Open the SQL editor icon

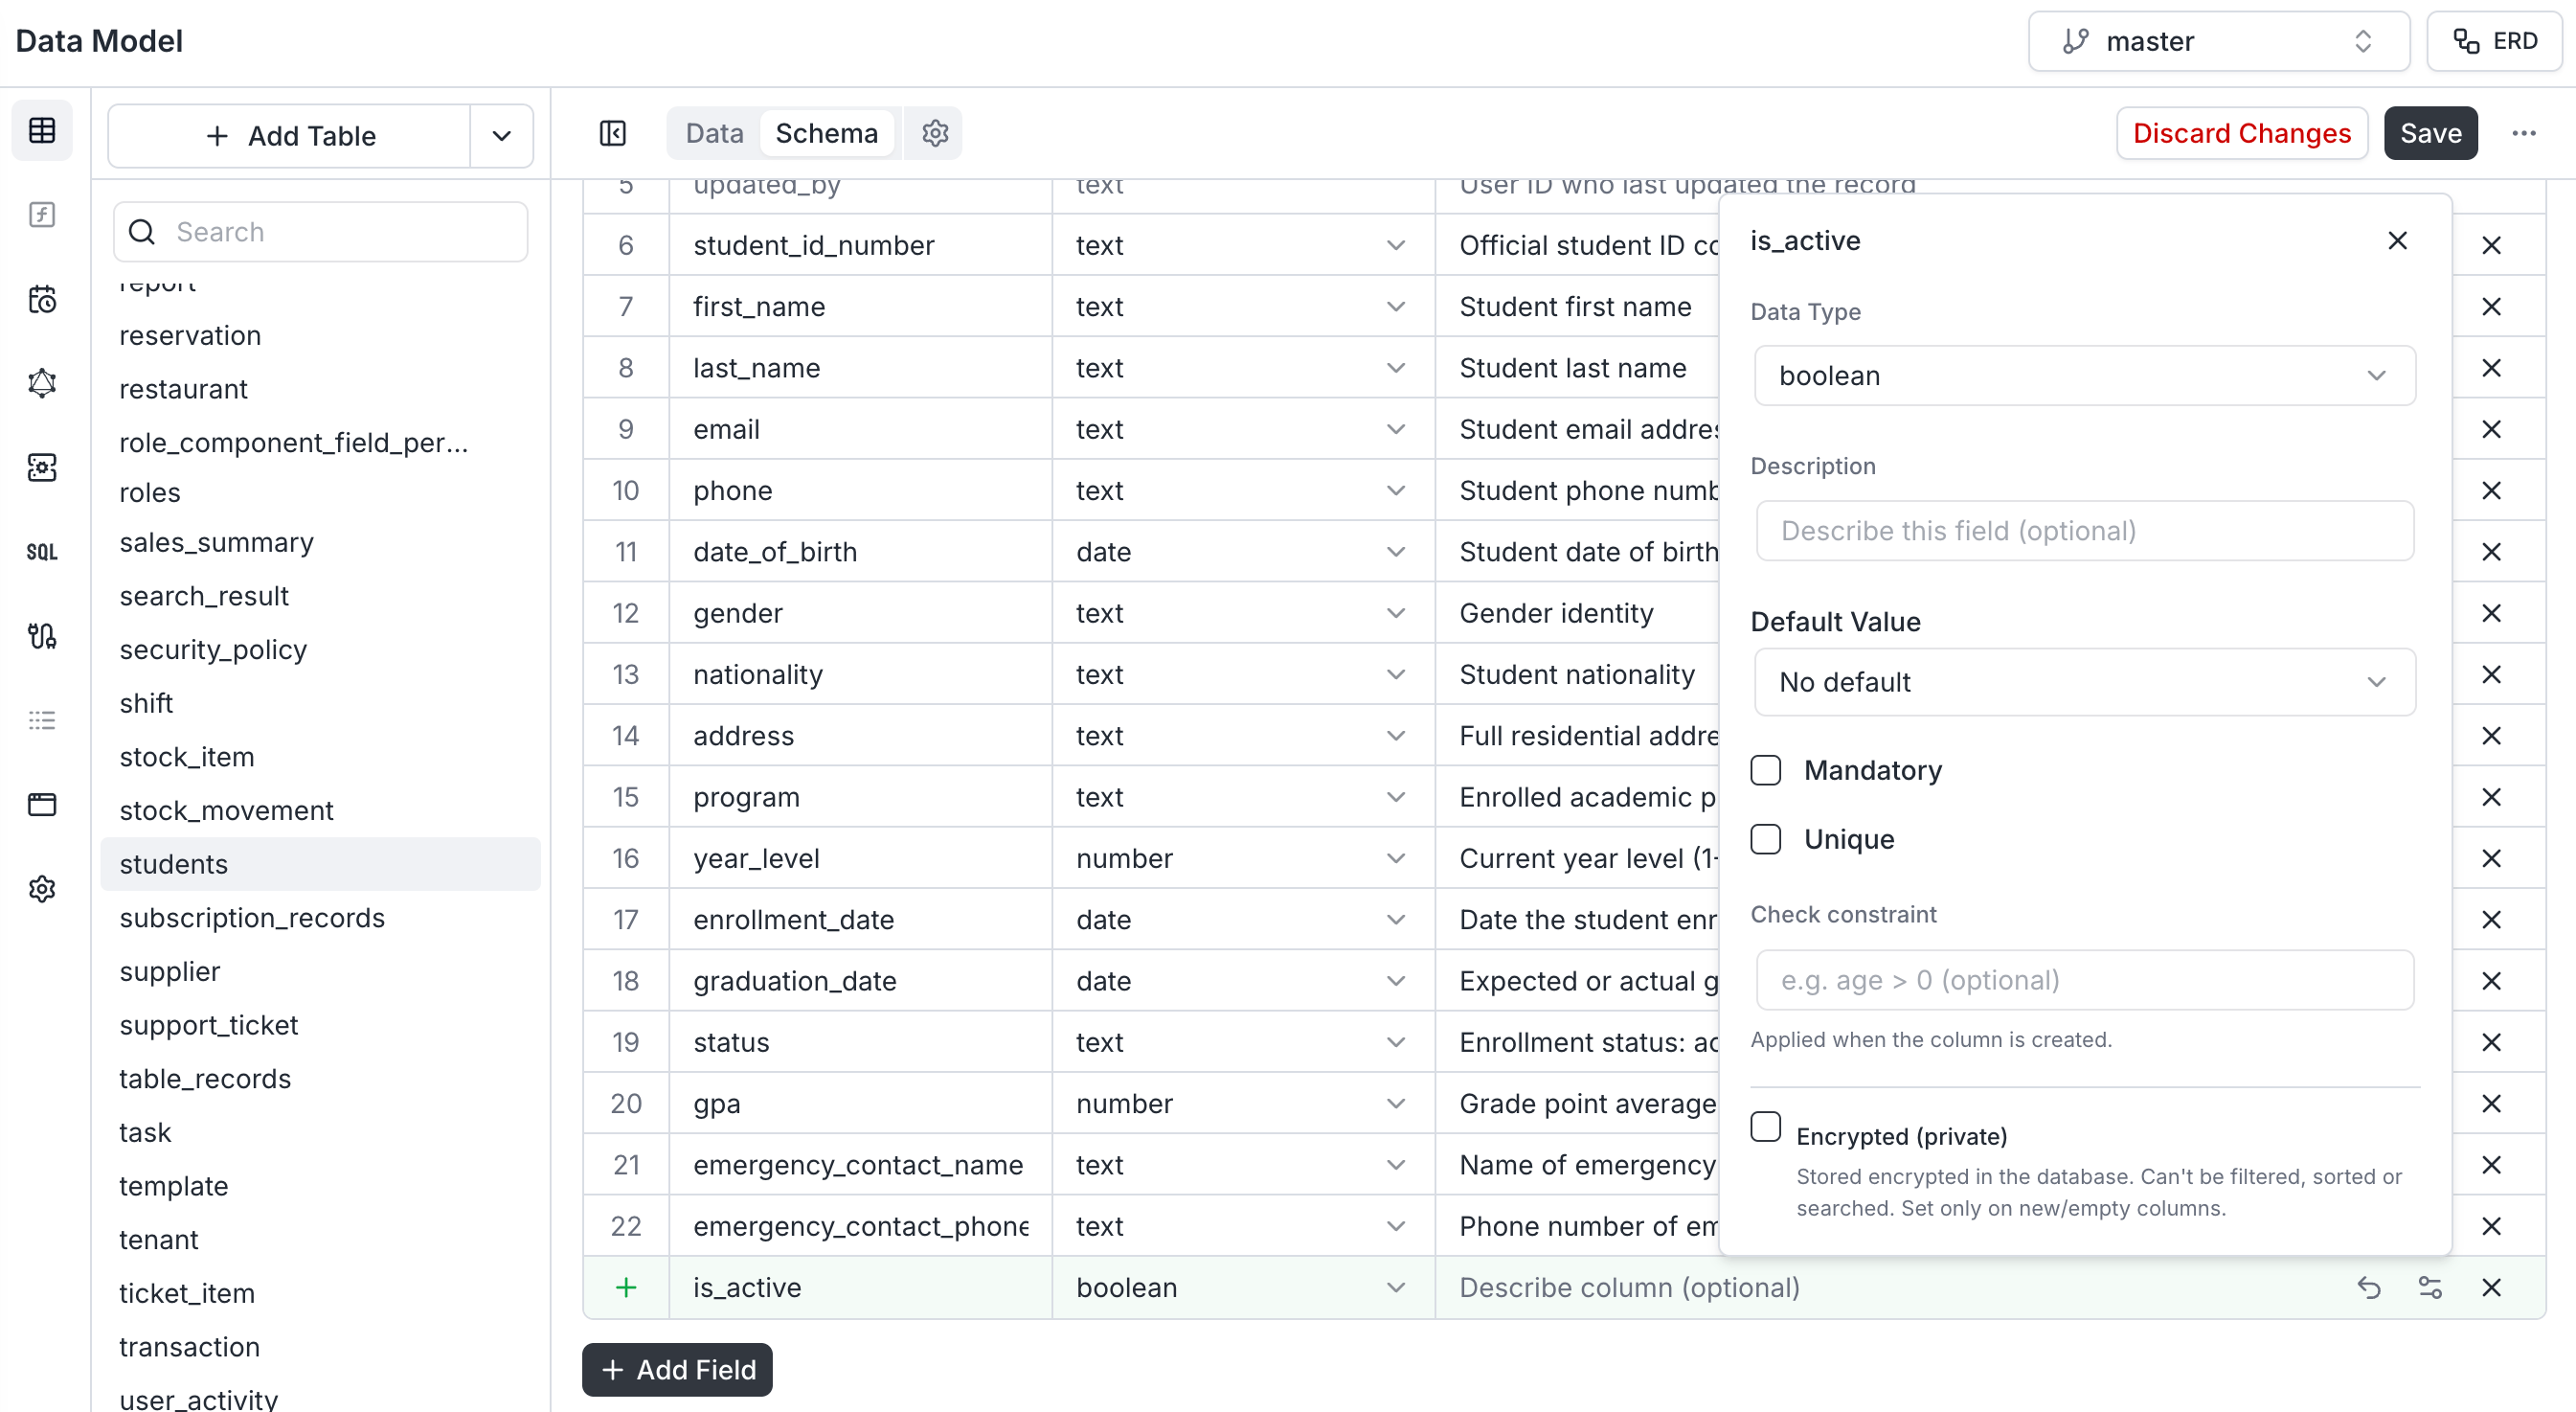tap(42, 552)
